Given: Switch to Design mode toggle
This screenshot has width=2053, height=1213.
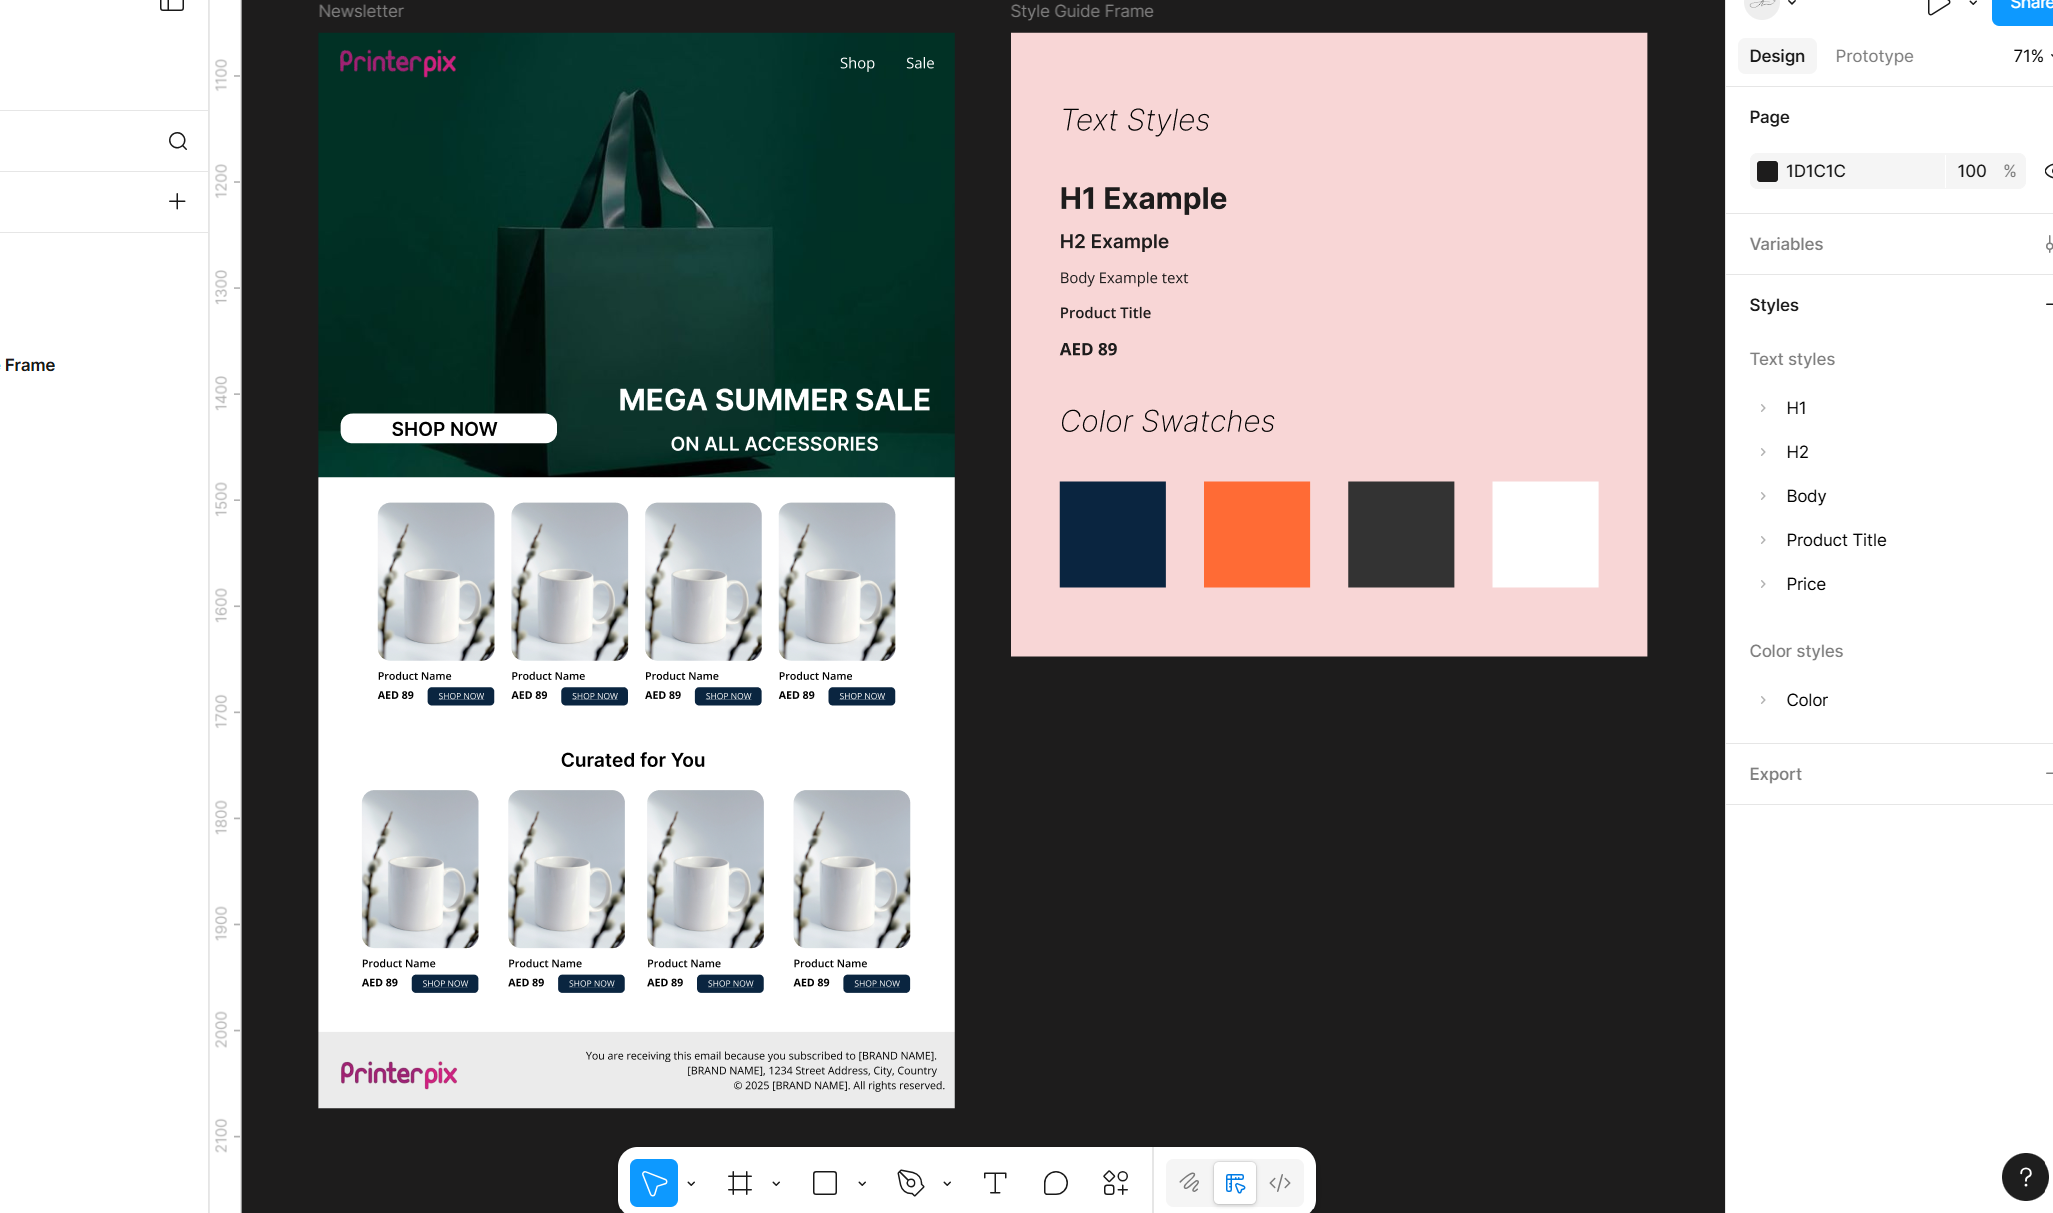Looking at the screenshot, I should (1235, 1183).
